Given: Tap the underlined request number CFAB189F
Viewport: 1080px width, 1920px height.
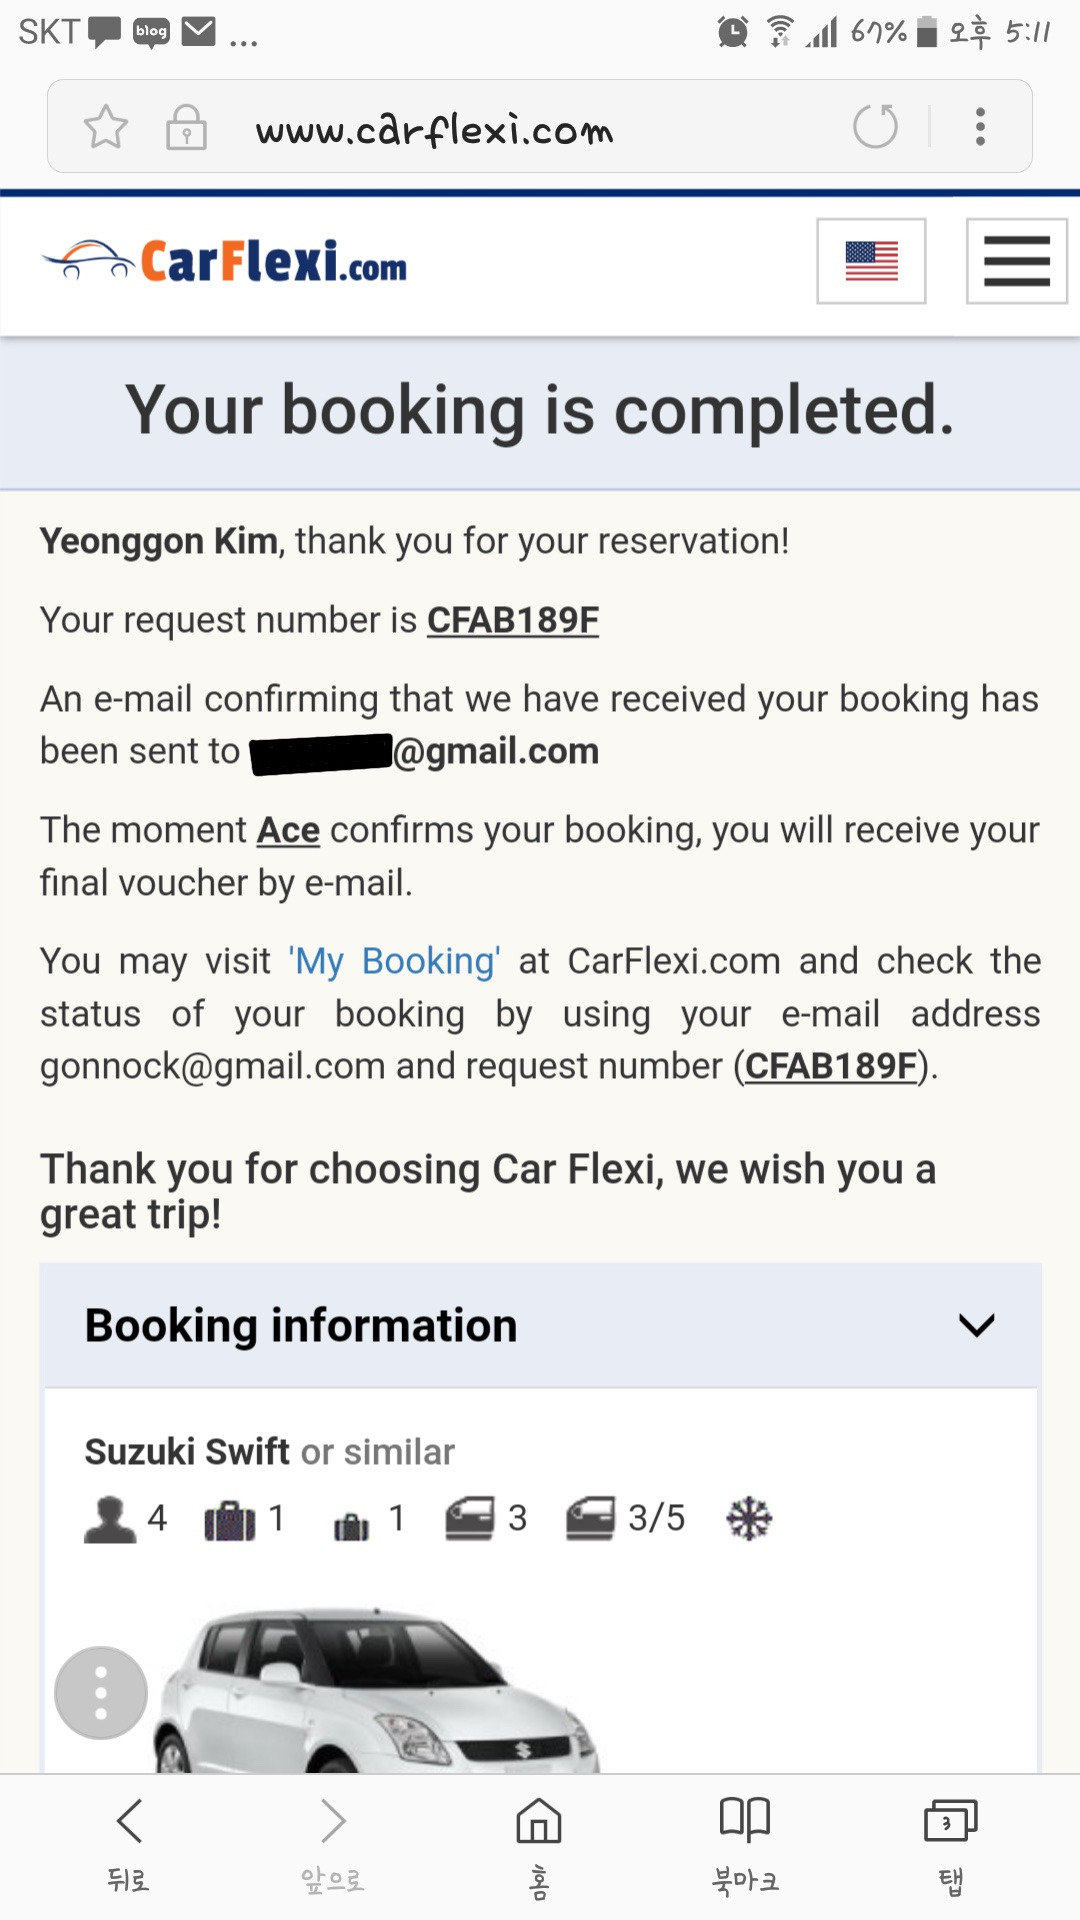Looking at the screenshot, I should [513, 620].
